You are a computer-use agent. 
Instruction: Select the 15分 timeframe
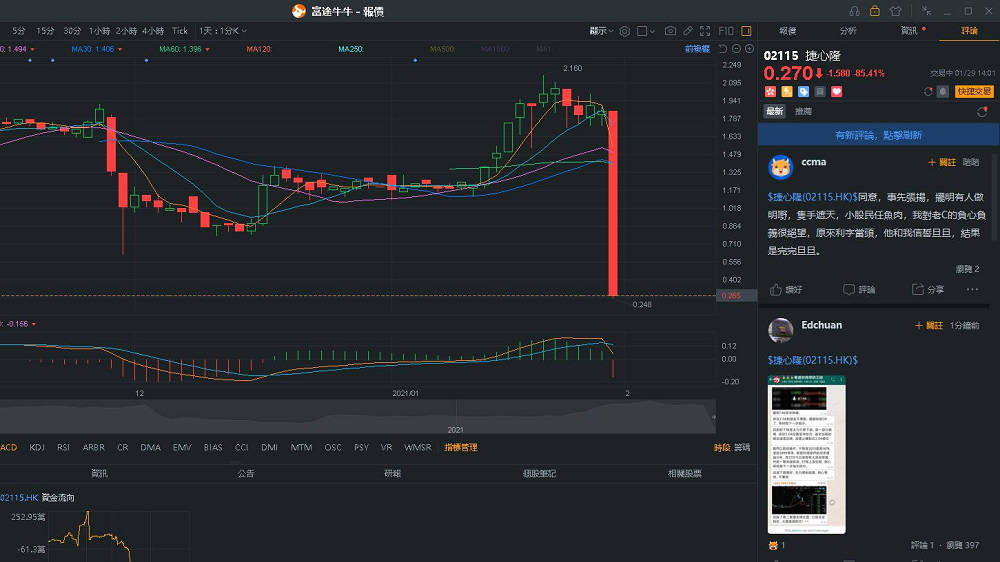(x=45, y=31)
